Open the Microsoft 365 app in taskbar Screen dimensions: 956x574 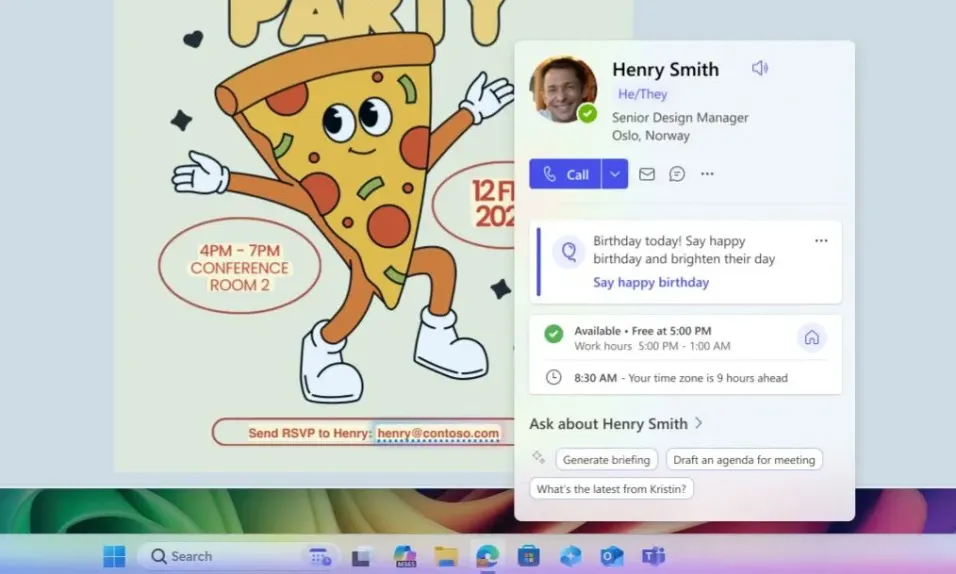click(x=404, y=556)
